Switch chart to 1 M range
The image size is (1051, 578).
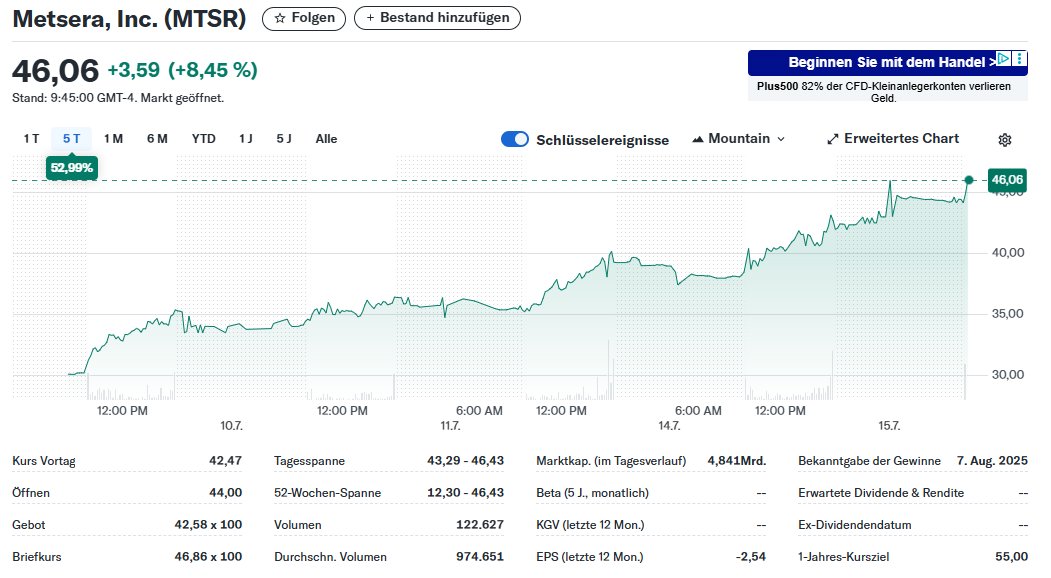coord(113,139)
